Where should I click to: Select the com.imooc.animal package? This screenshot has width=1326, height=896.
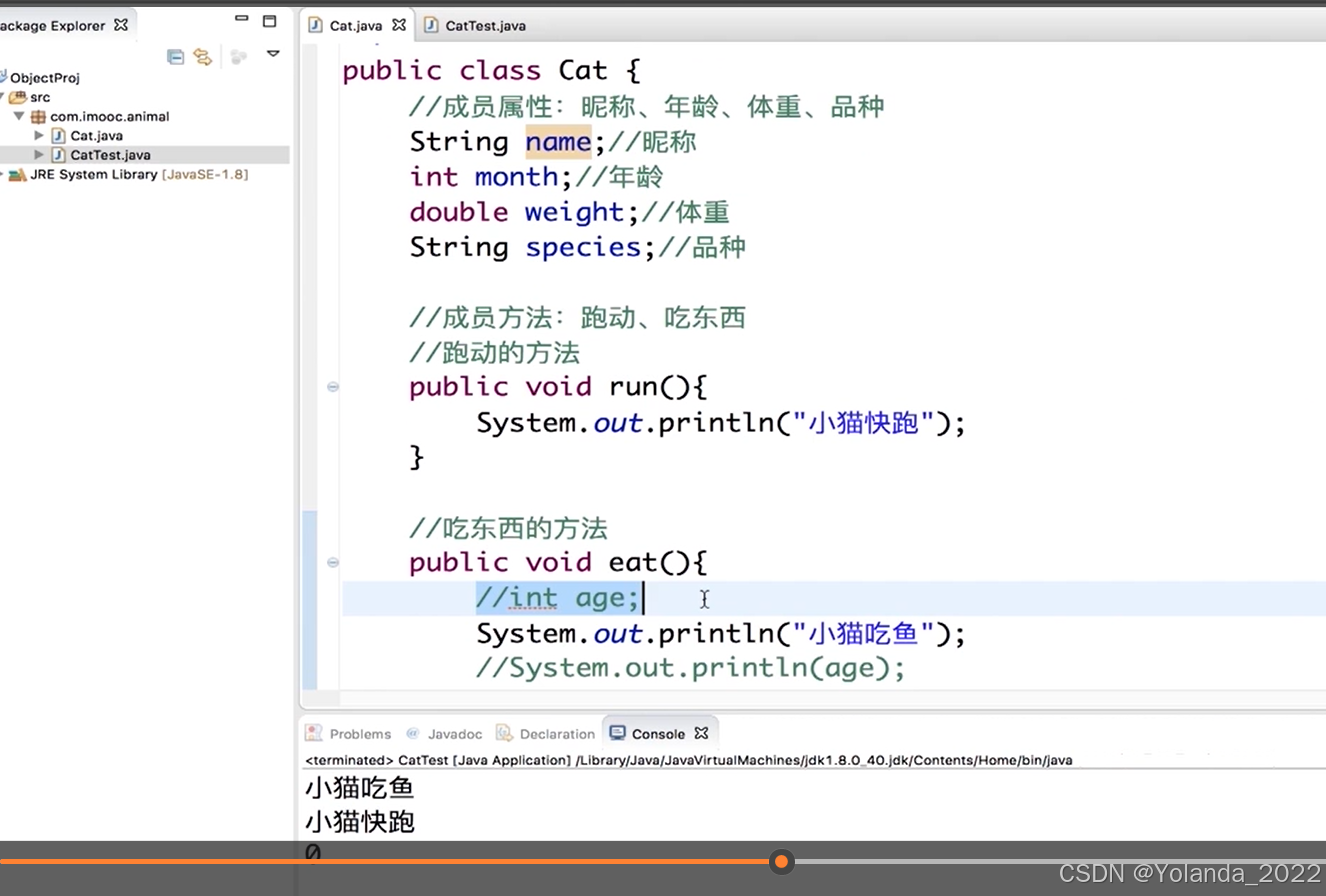[x=110, y=116]
